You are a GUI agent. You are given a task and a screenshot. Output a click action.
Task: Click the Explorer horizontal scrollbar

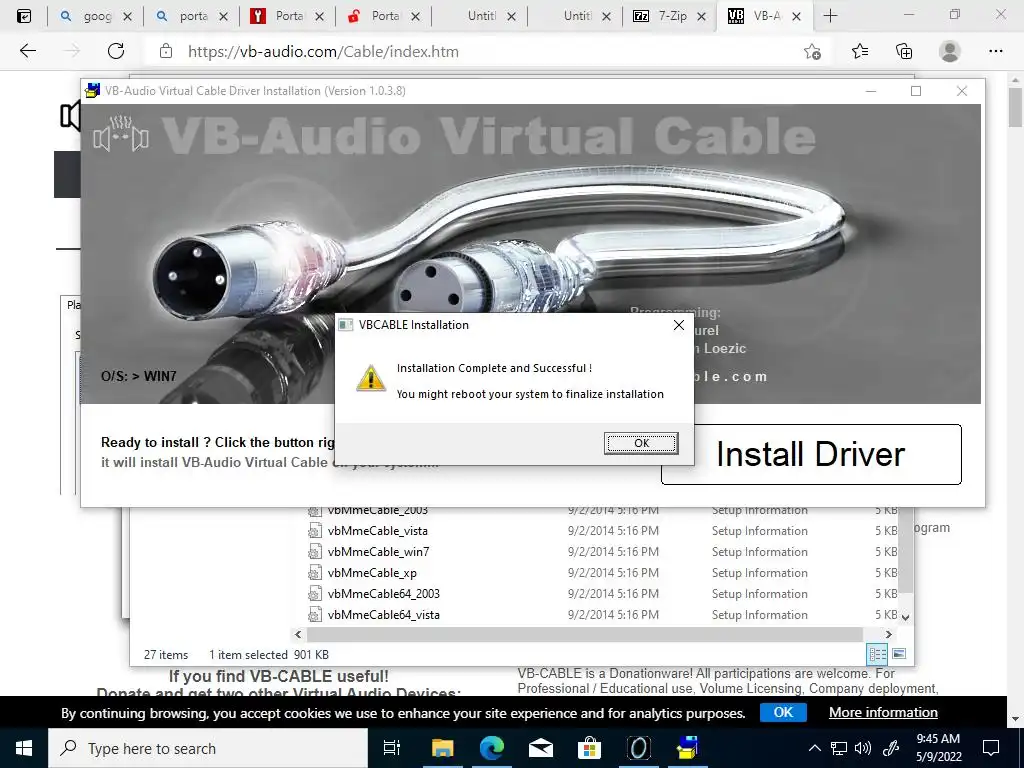point(584,634)
